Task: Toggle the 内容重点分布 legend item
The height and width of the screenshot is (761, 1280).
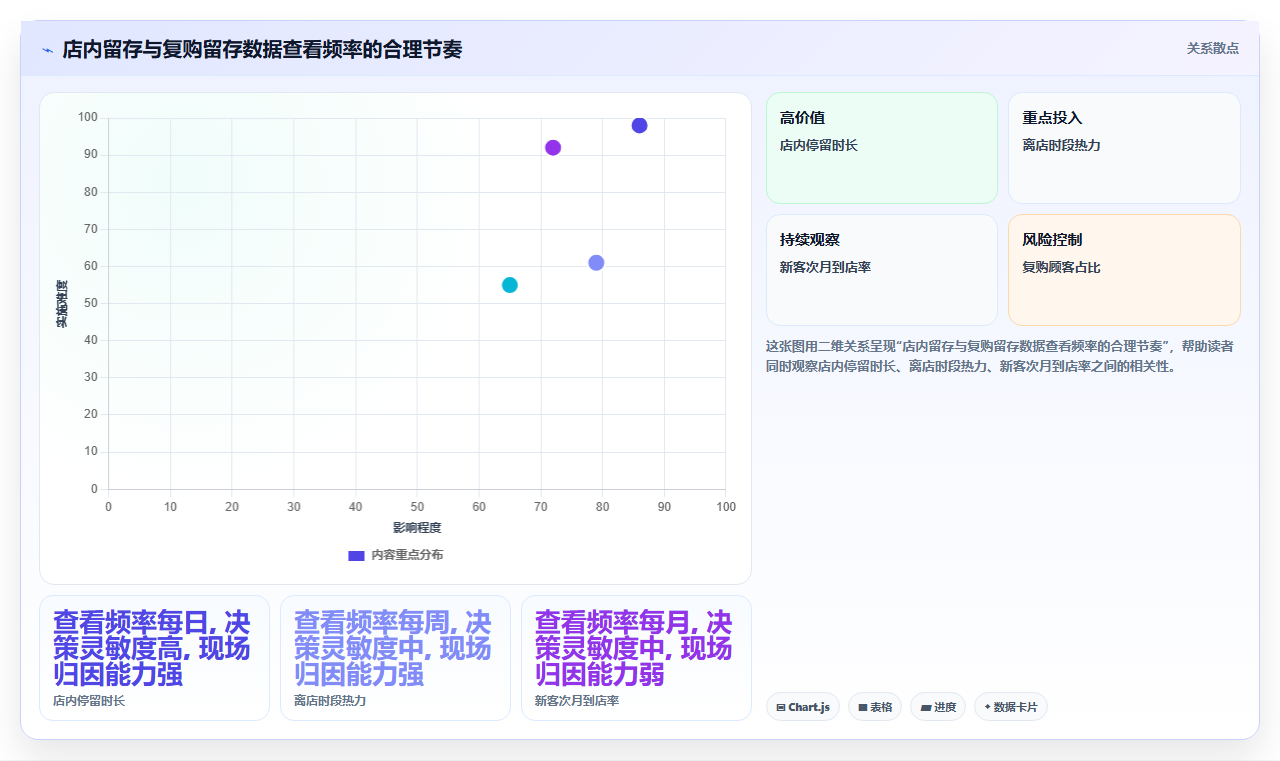Action: pos(395,555)
